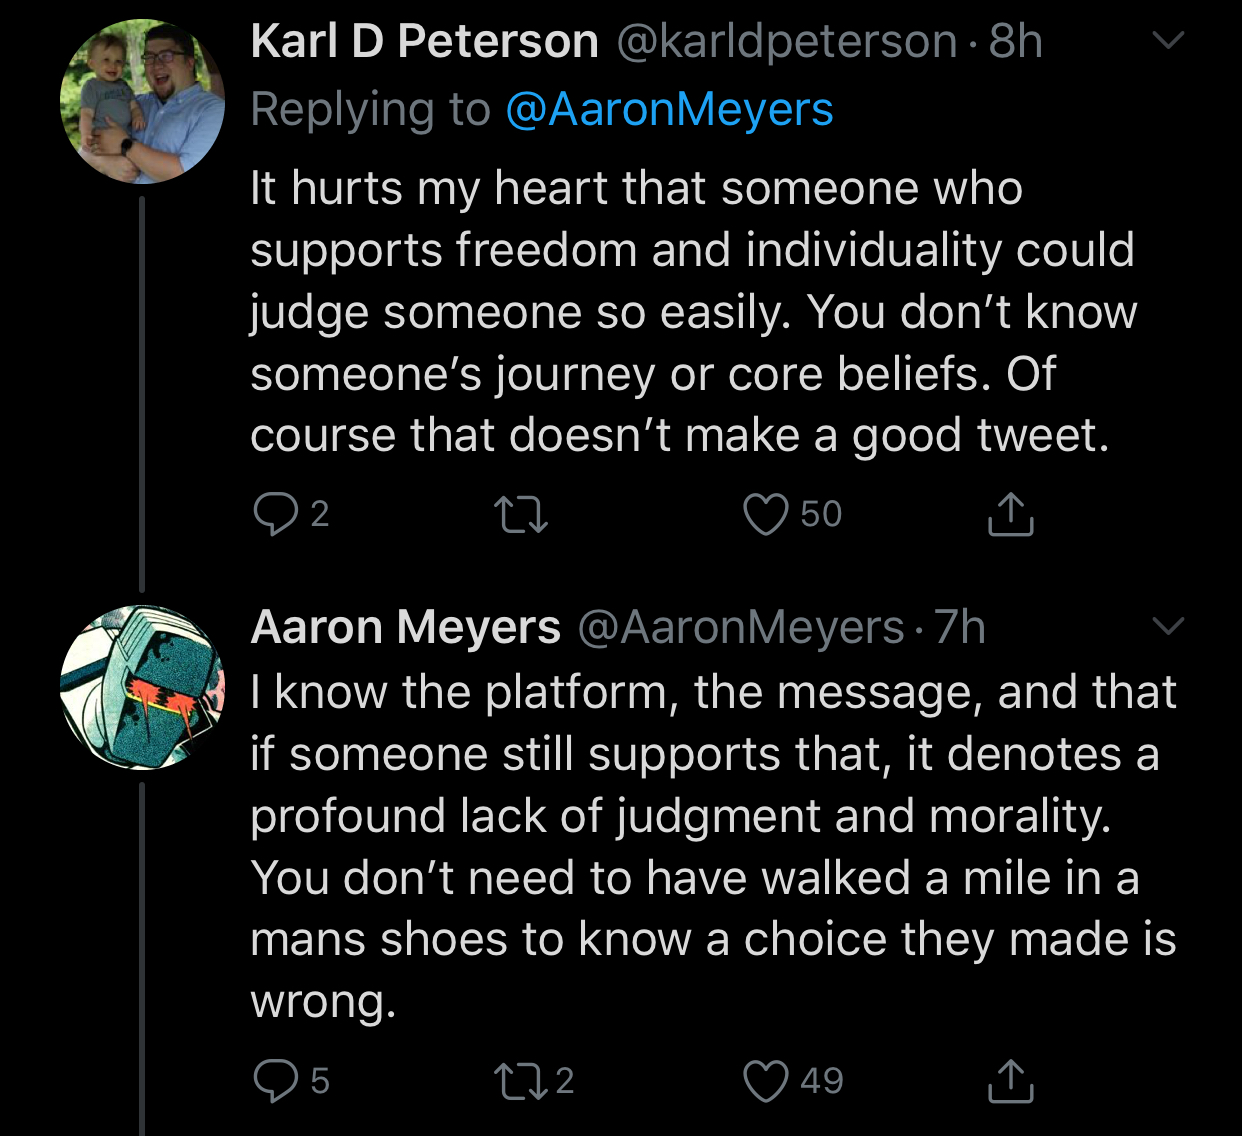
Task: Open Aaron's tweet about judgment and morality
Action: [x=713, y=847]
